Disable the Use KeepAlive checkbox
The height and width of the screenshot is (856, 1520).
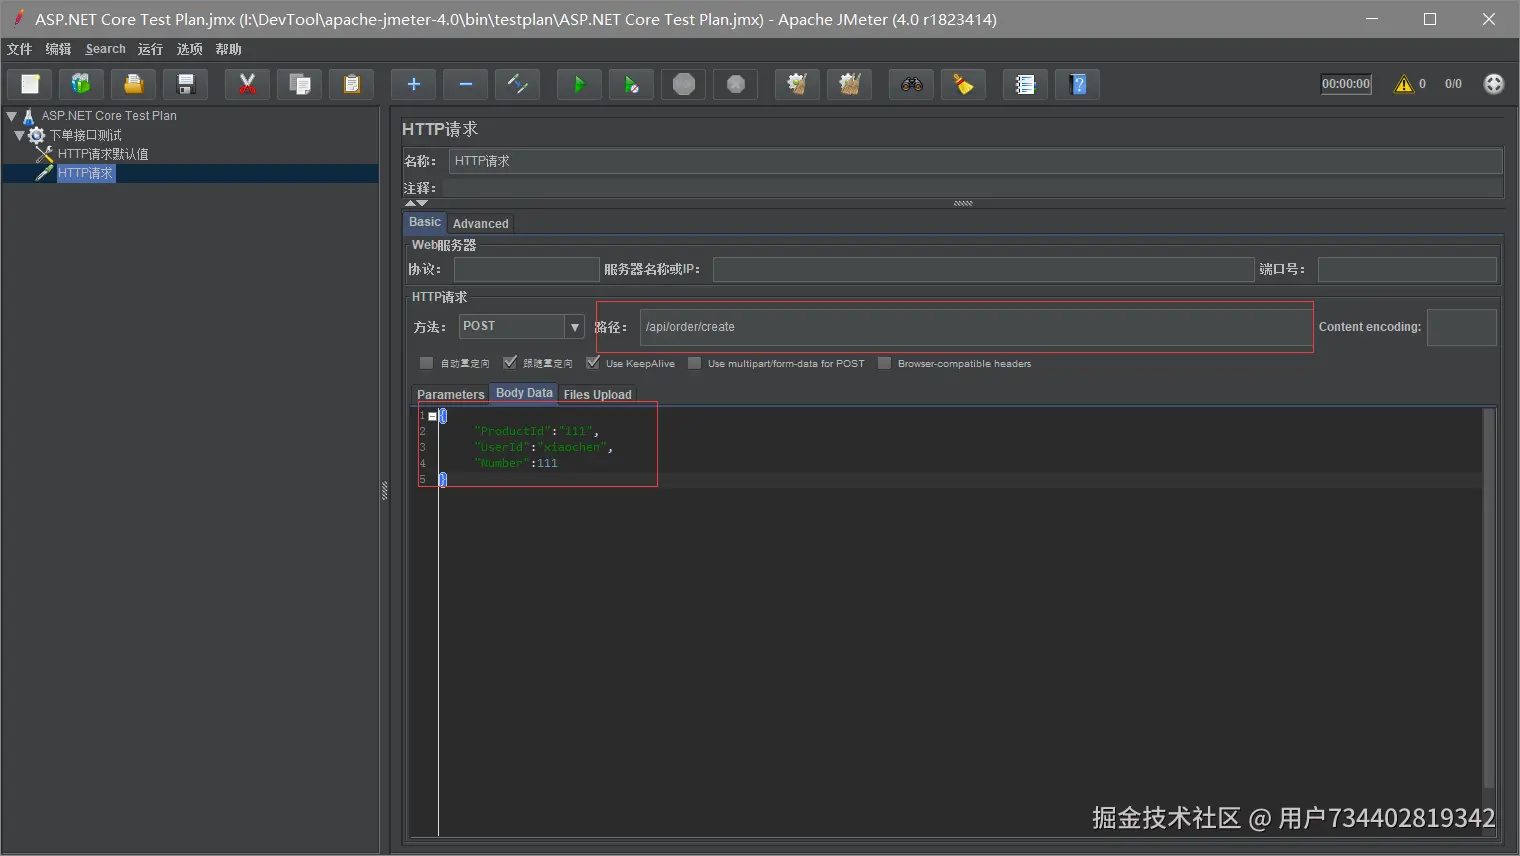click(593, 363)
